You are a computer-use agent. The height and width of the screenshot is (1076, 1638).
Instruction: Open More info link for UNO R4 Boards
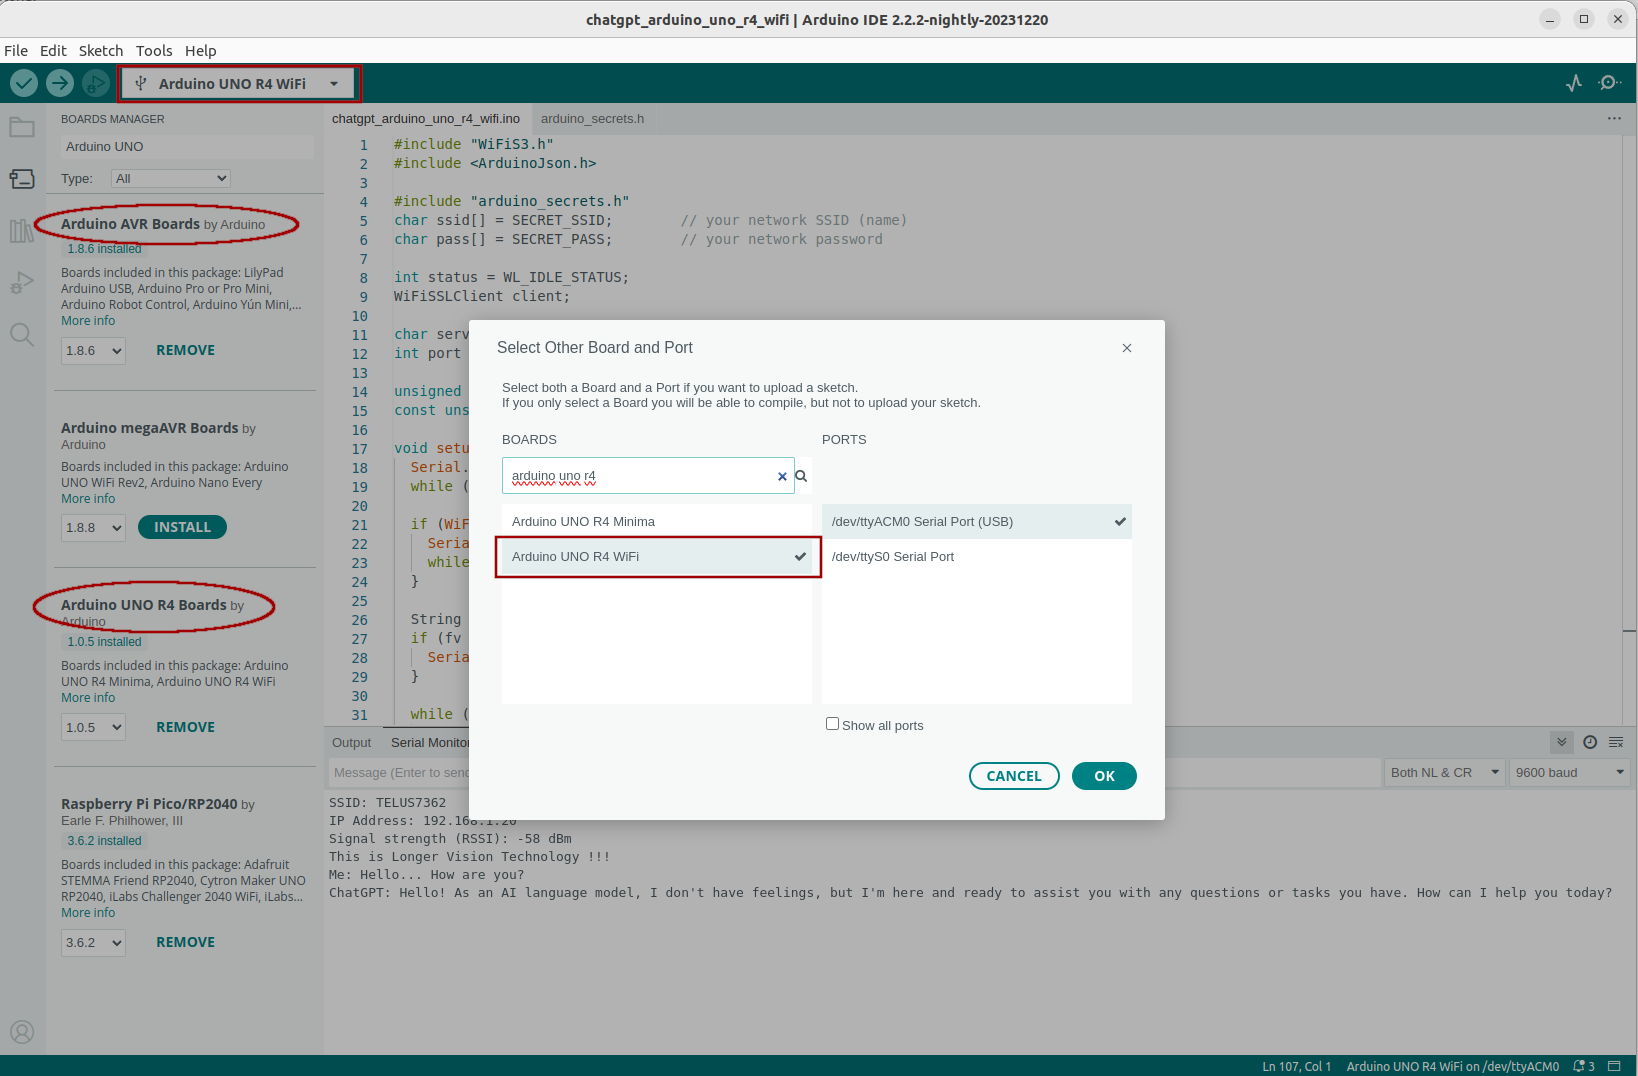pos(88,698)
